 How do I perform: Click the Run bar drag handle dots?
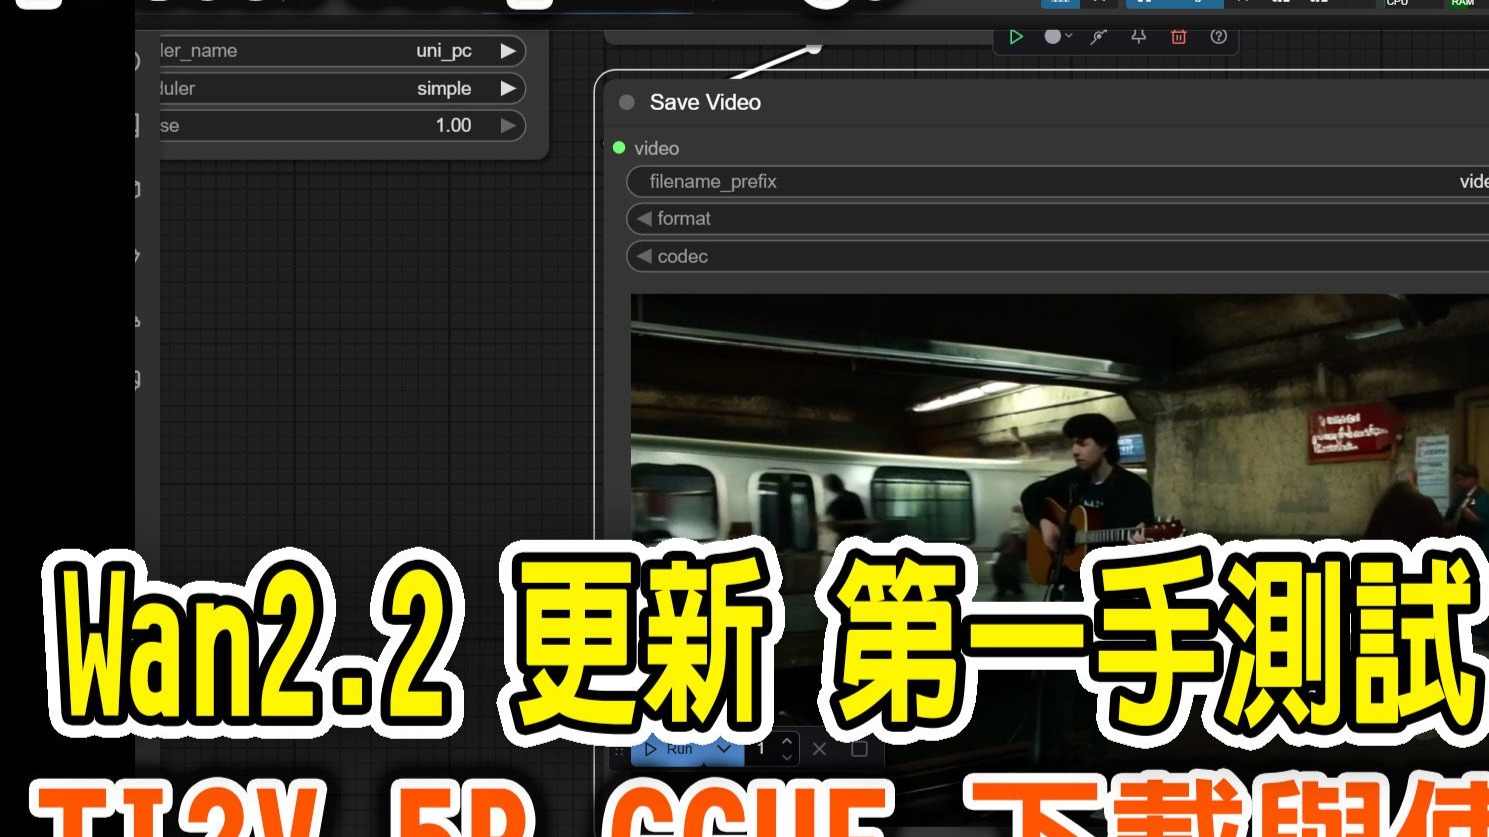620,750
